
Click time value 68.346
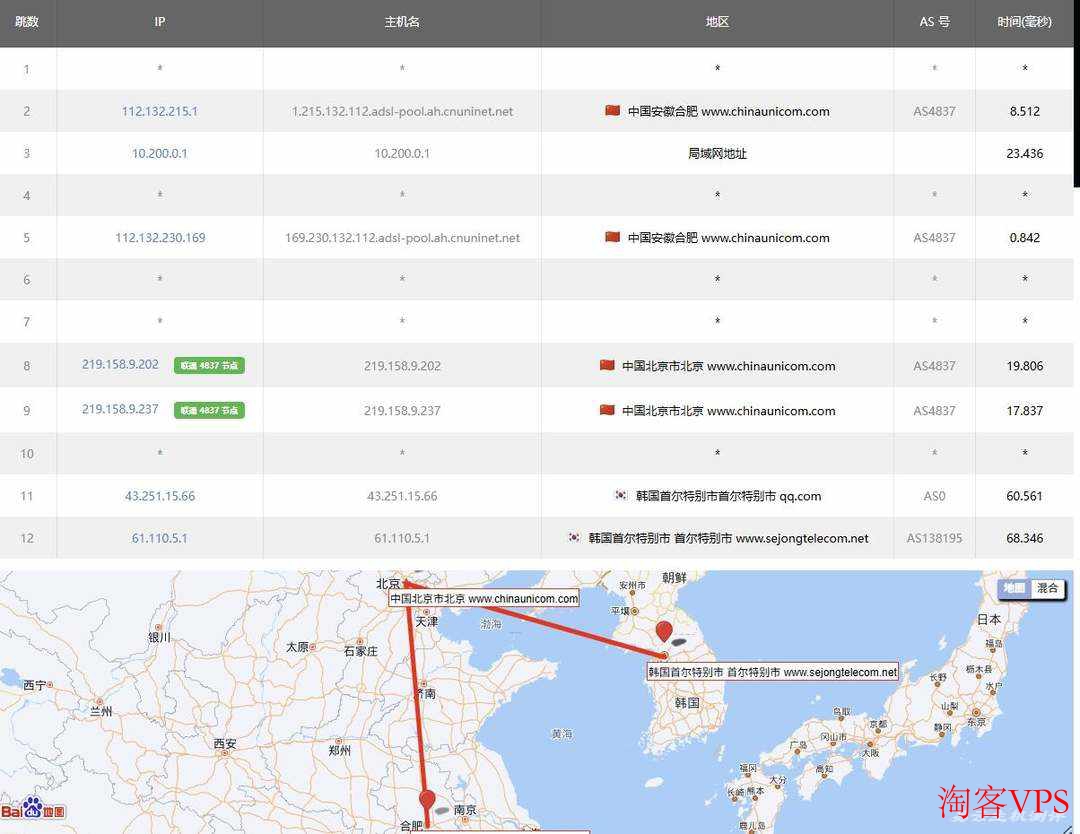(1024, 538)
